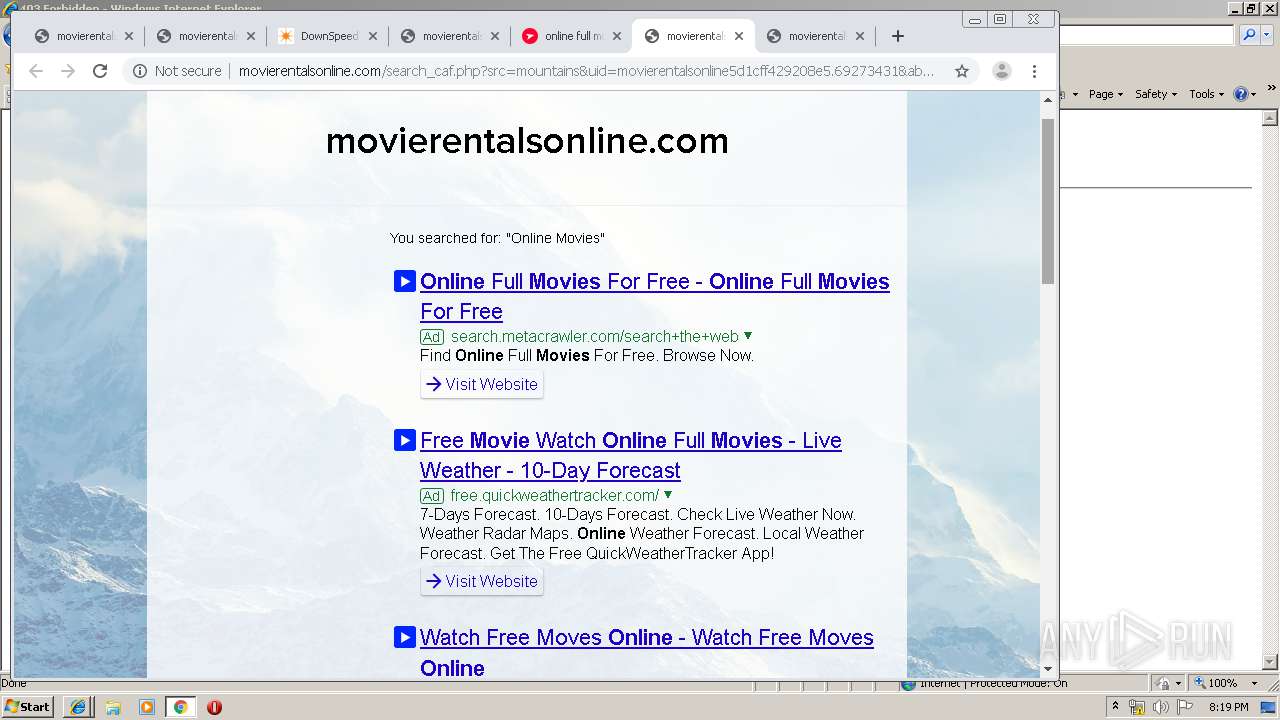This screenshot has height=720, width=1280.
Task: Open the network tray icon
Action: click(1137, 707)
